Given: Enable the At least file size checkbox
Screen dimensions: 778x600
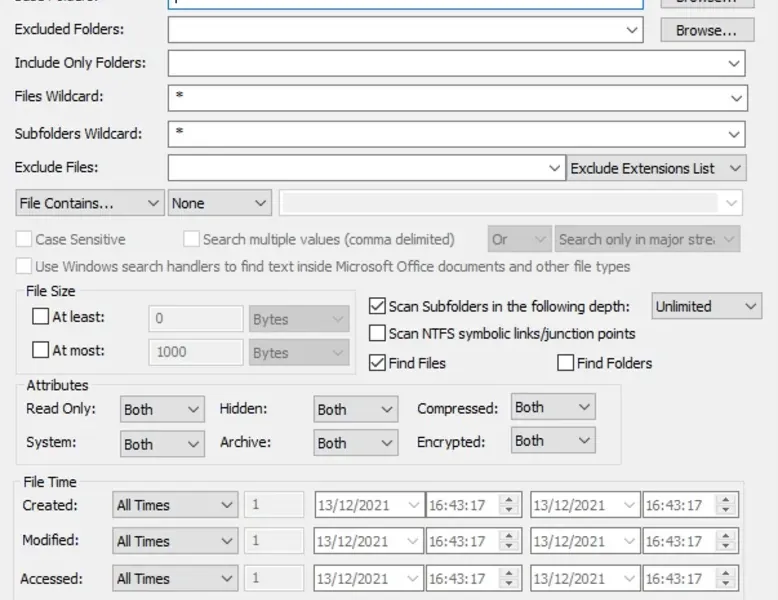Looking at the screenshot, I should point(40,317).
